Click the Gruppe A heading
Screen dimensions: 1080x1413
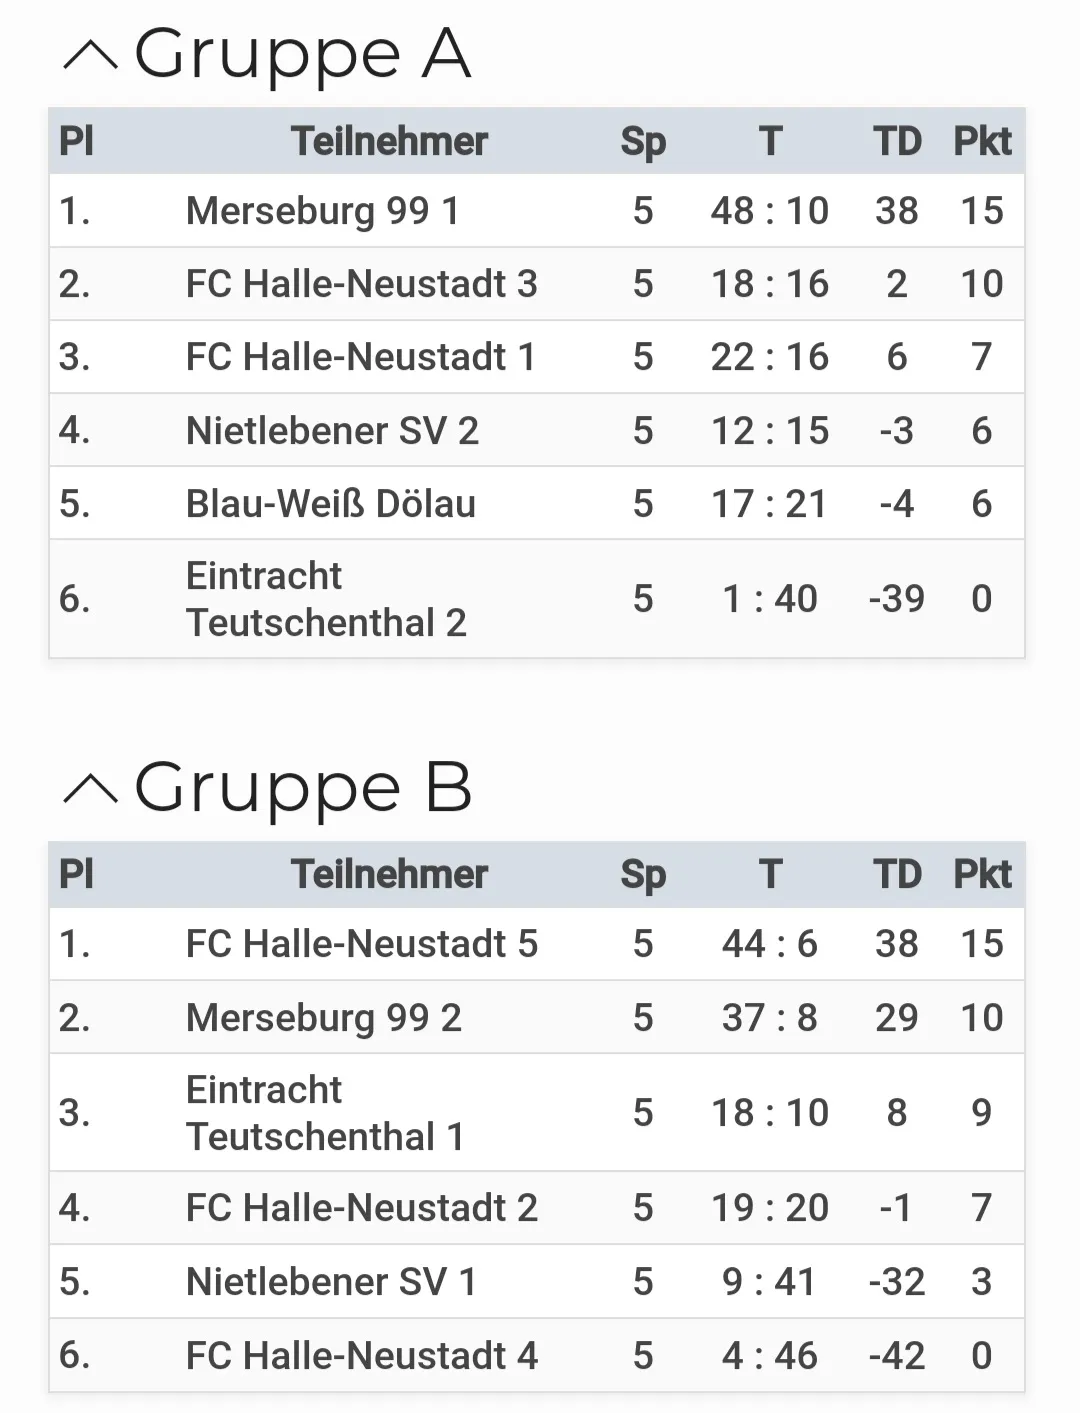pyautogui.click(x=302, y=55)
